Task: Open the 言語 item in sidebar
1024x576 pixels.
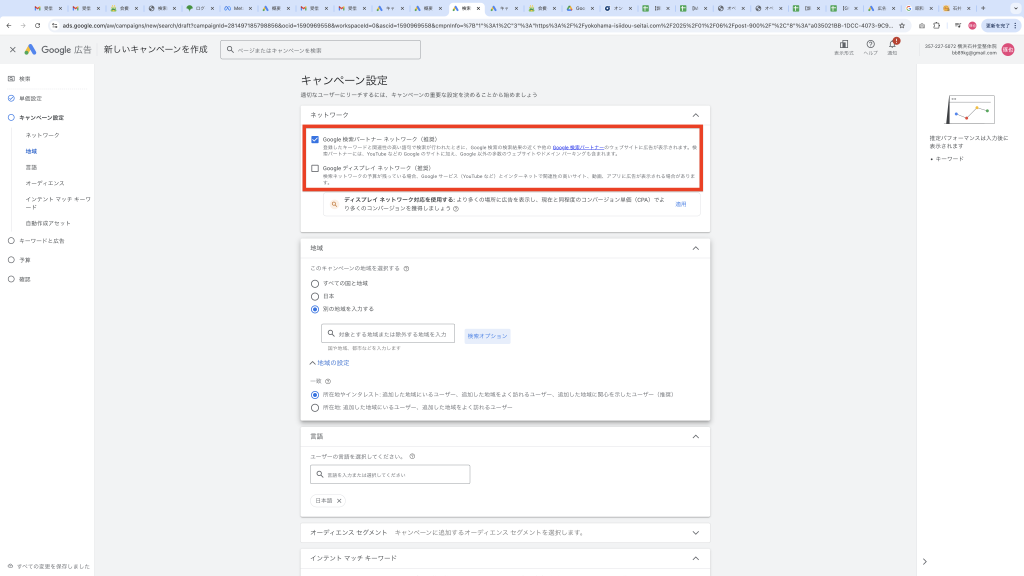Action: point(32,167)
